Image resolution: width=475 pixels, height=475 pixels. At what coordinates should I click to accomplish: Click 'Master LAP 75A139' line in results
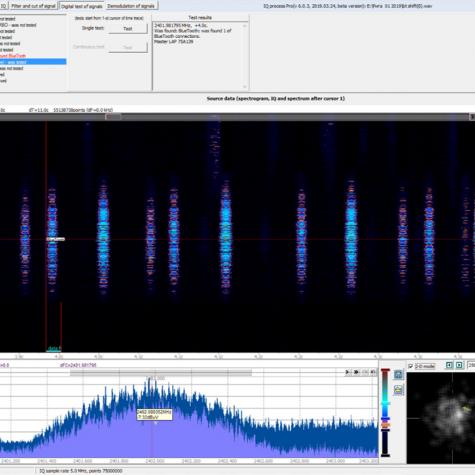coord(174,42)
